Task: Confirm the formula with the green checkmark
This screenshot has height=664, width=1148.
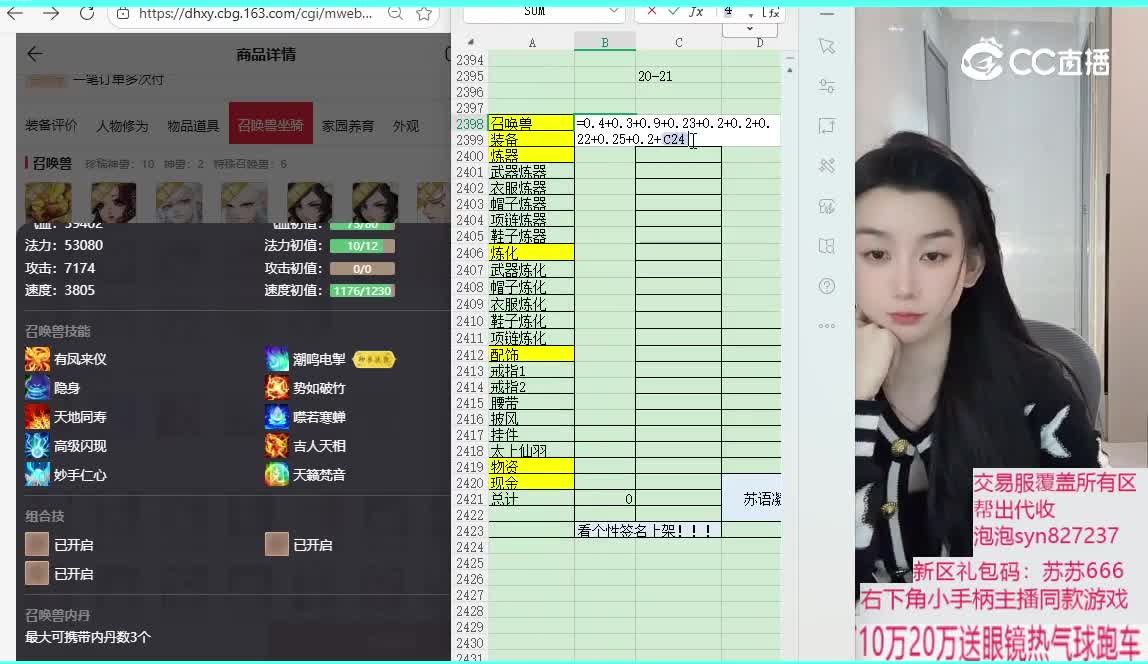Action: pos(674,11)
